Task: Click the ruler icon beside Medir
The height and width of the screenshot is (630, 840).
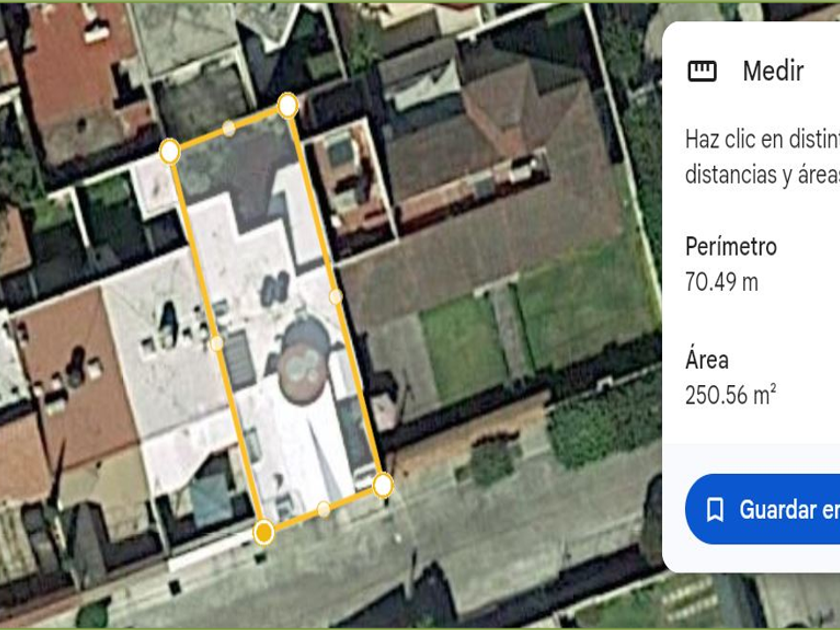Action: [x=702, y=71]
